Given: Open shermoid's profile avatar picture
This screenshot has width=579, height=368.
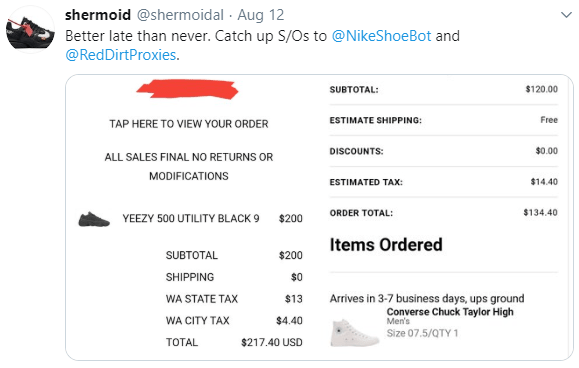Looking at the screenshot, I should (30, 30).
